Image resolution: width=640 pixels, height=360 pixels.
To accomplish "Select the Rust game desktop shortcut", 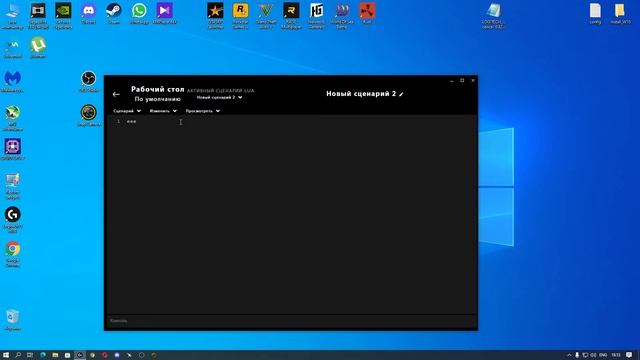I will (x=367, y=13).
